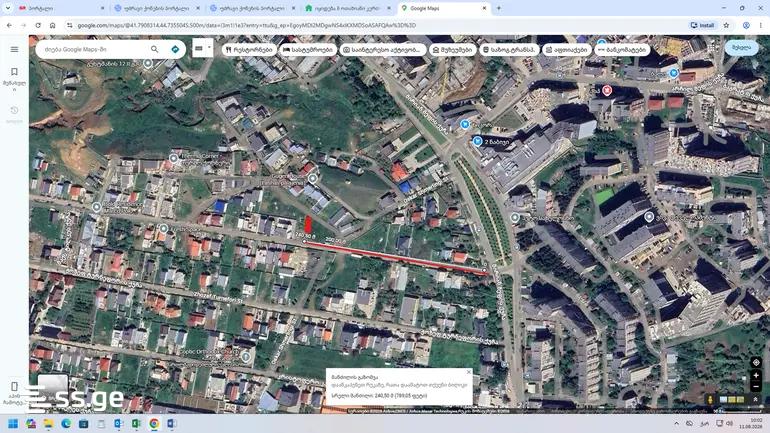Select the Pharmacies category chip

pos(567,50)
